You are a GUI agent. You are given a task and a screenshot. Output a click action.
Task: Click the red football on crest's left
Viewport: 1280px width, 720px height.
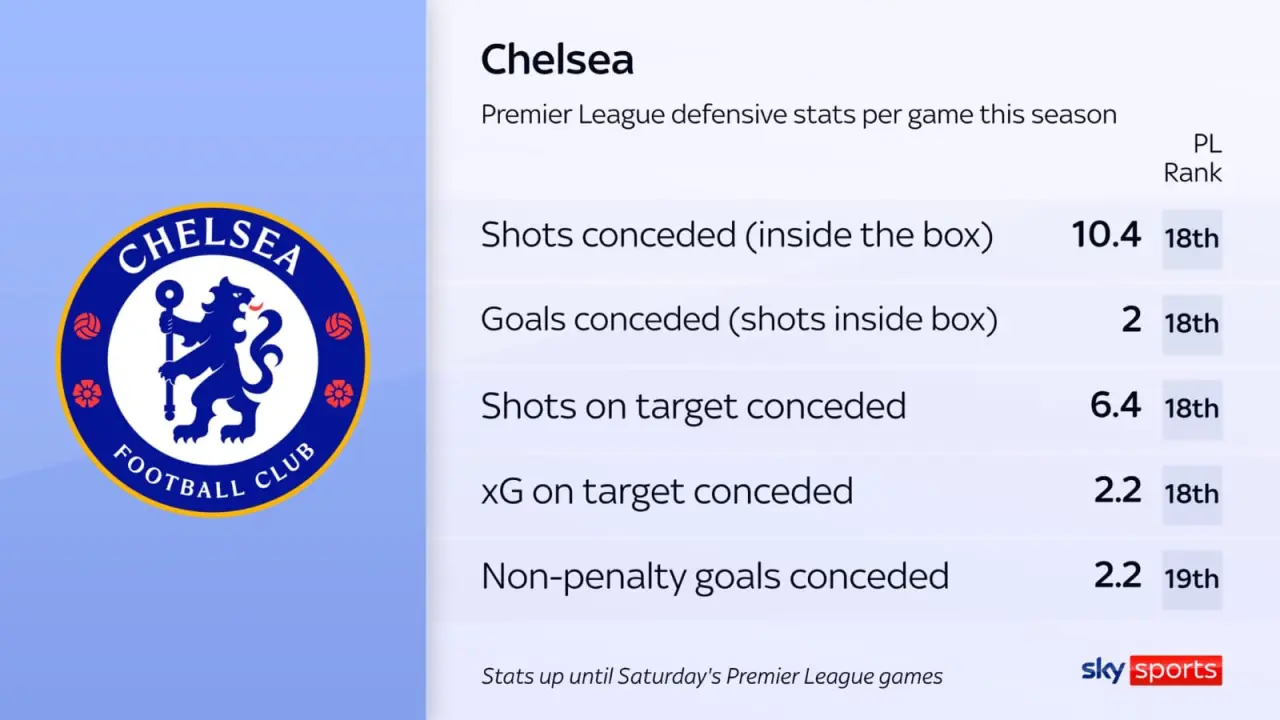click(88, 326)
